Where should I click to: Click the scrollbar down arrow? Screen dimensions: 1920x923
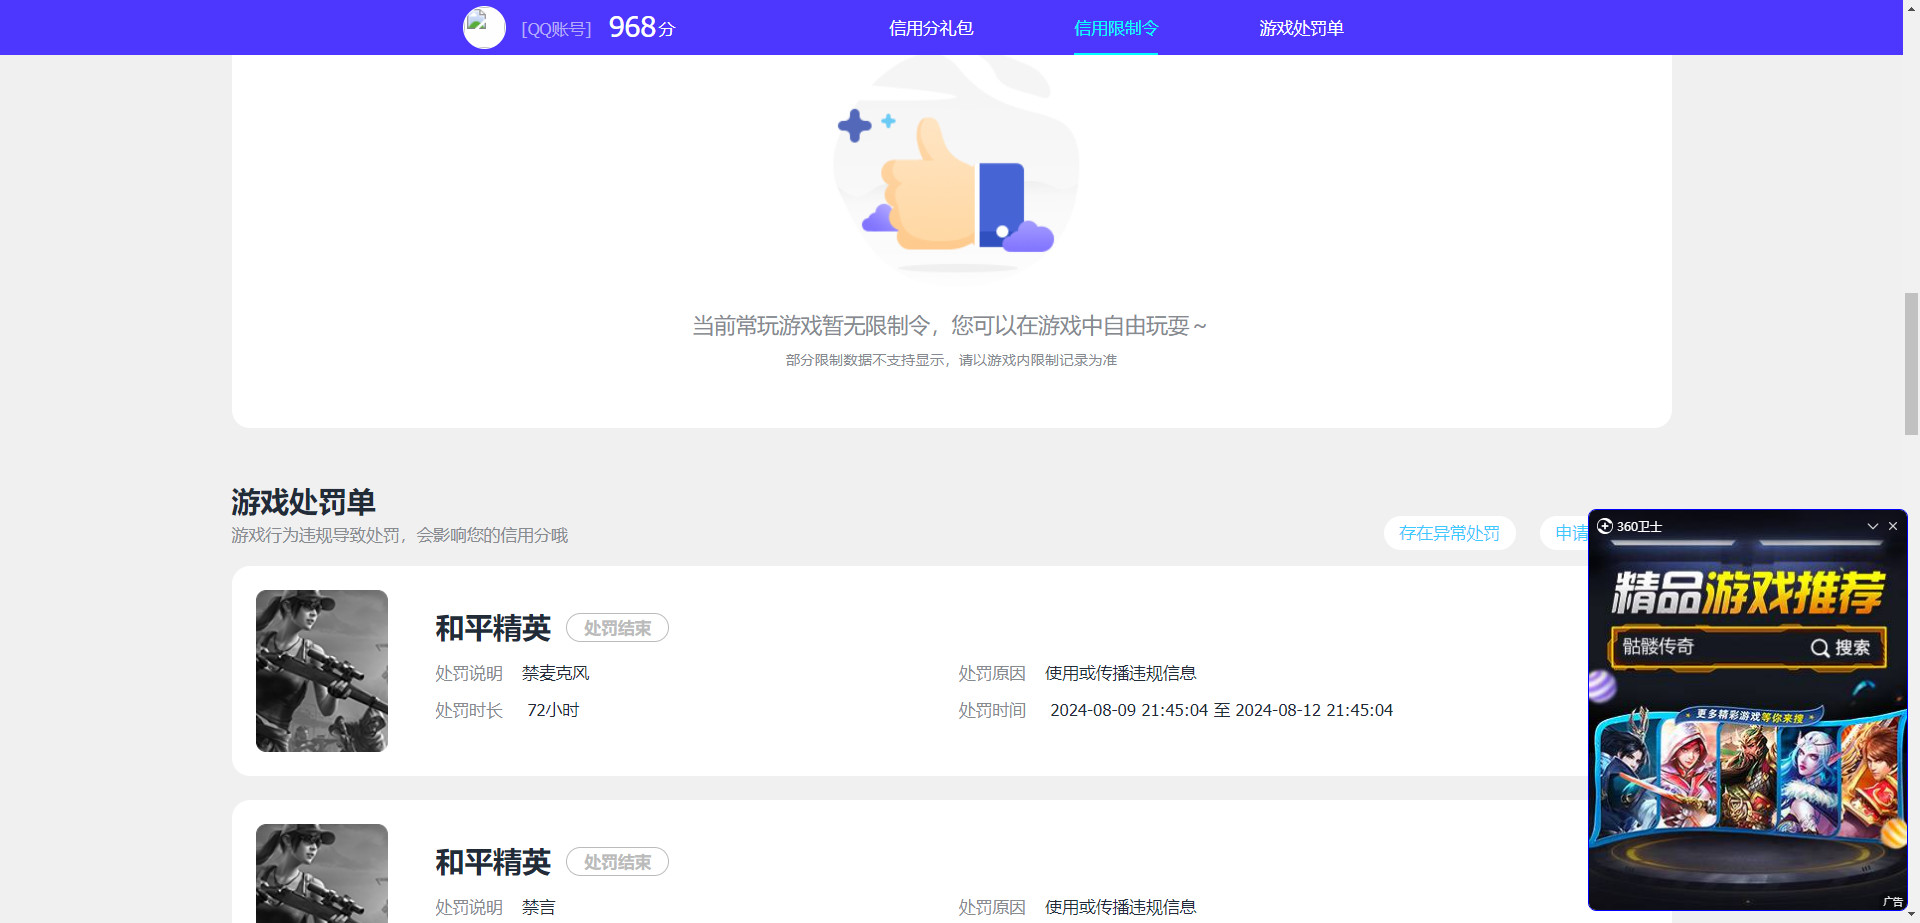(x=1911, y=915)
